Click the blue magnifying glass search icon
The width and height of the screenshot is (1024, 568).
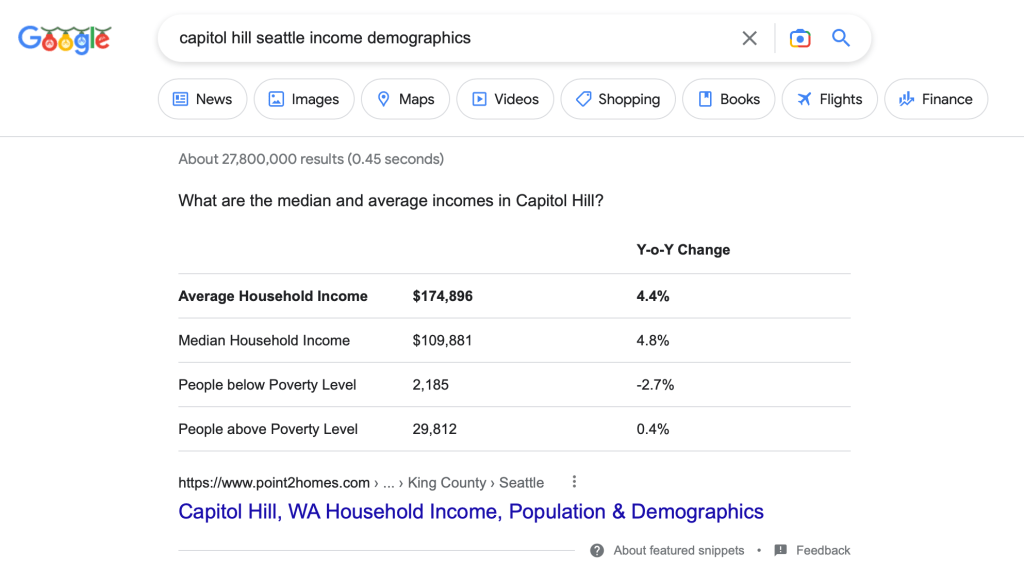[x=841, y=38]
